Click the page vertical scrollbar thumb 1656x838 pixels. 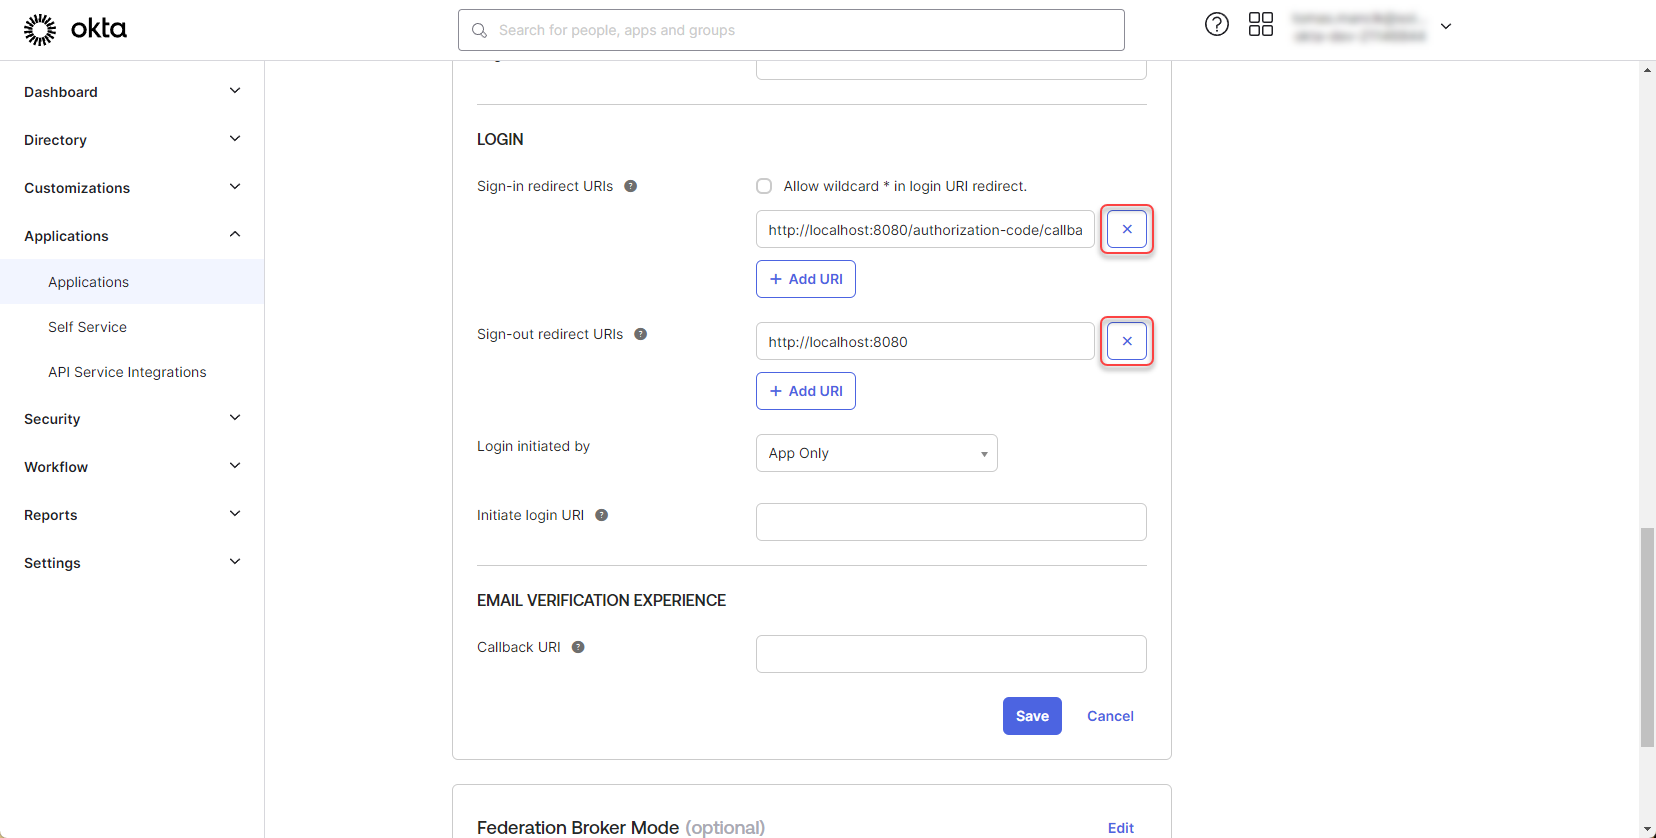(x=1647, y=637)
